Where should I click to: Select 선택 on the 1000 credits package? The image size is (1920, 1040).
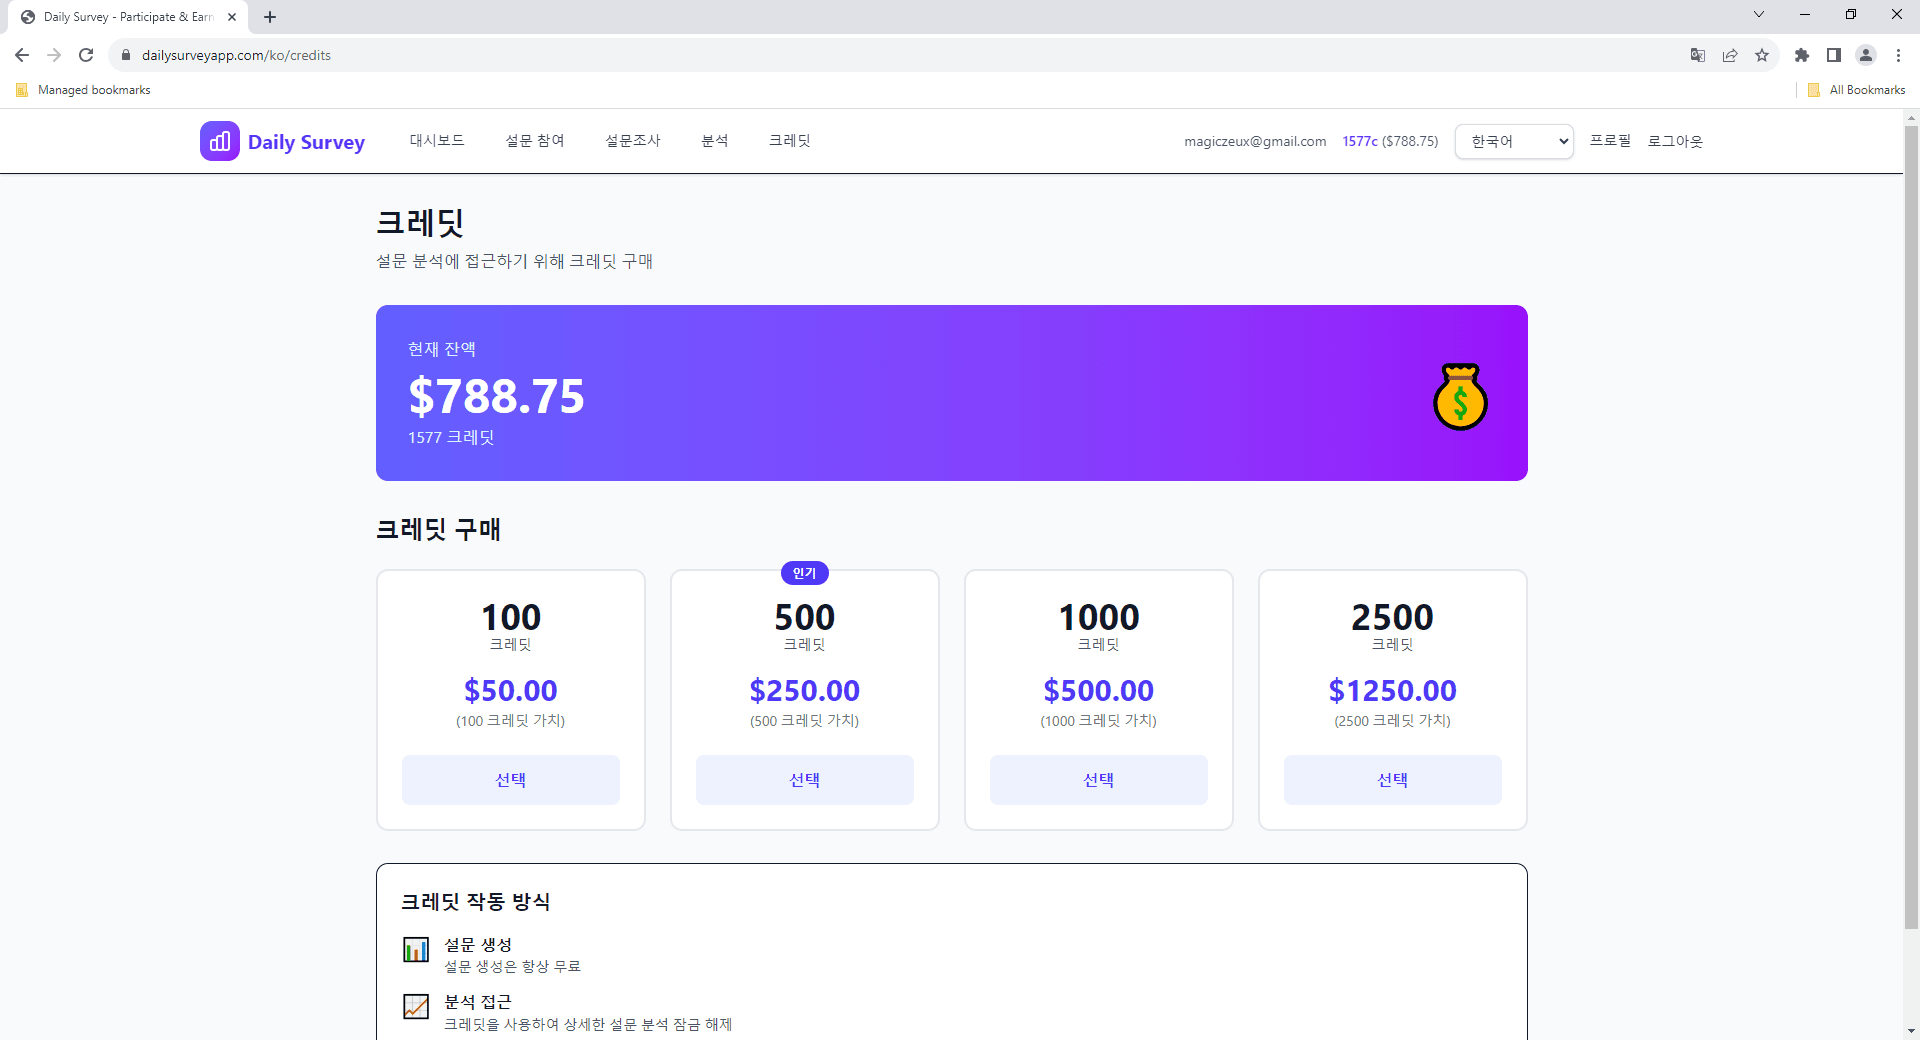pos(1098,780)
